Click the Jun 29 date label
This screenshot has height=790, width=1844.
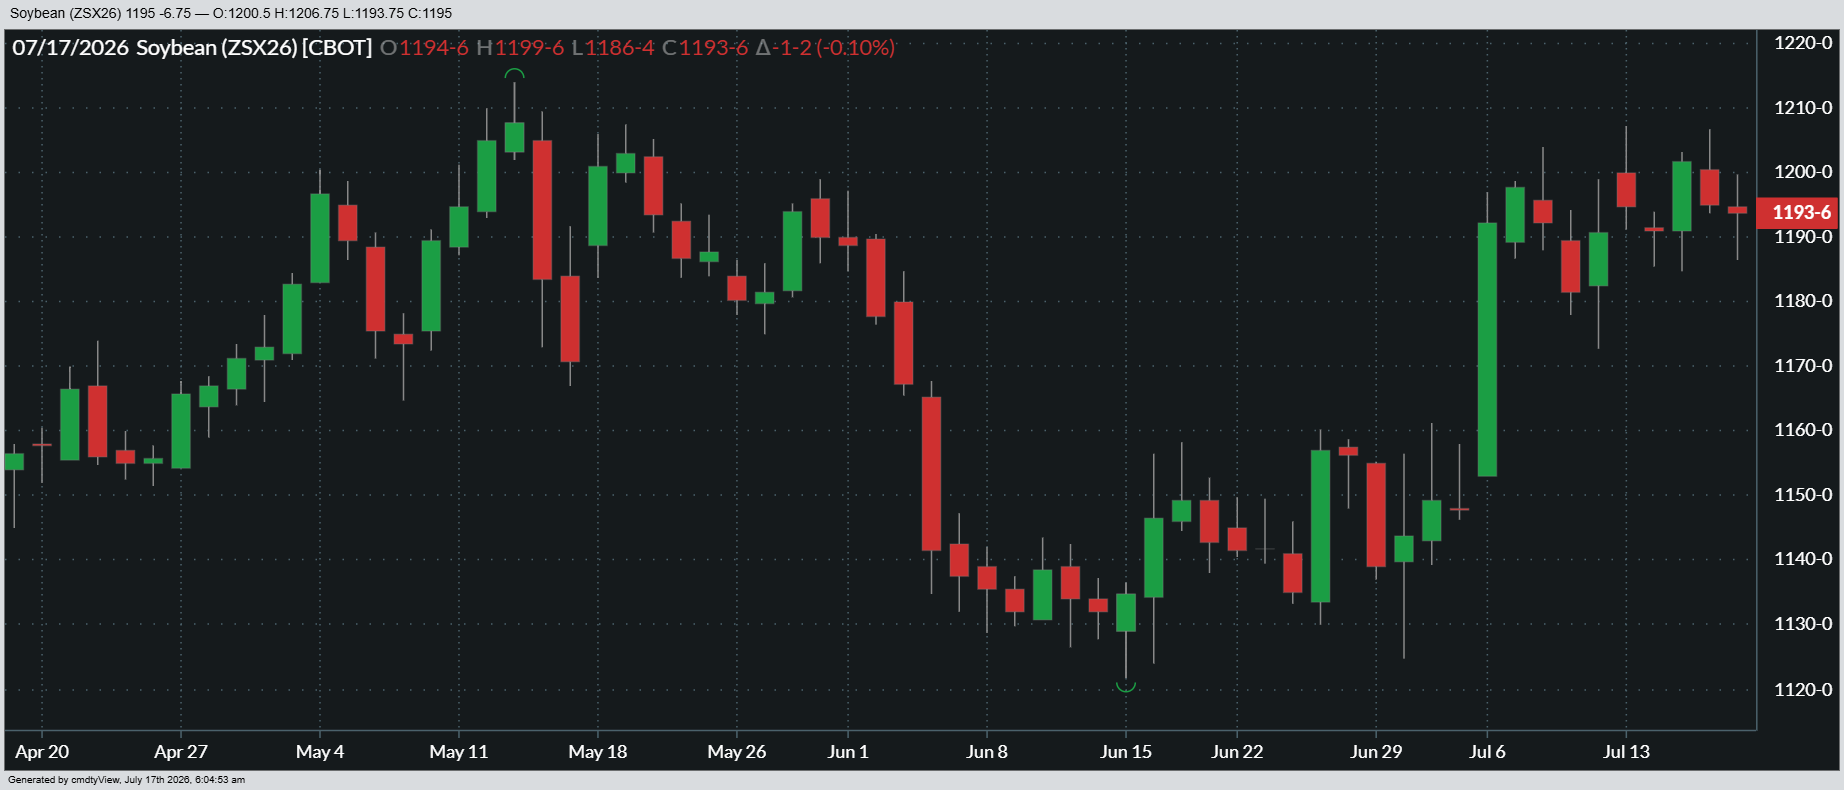(x=1376, y=752)
